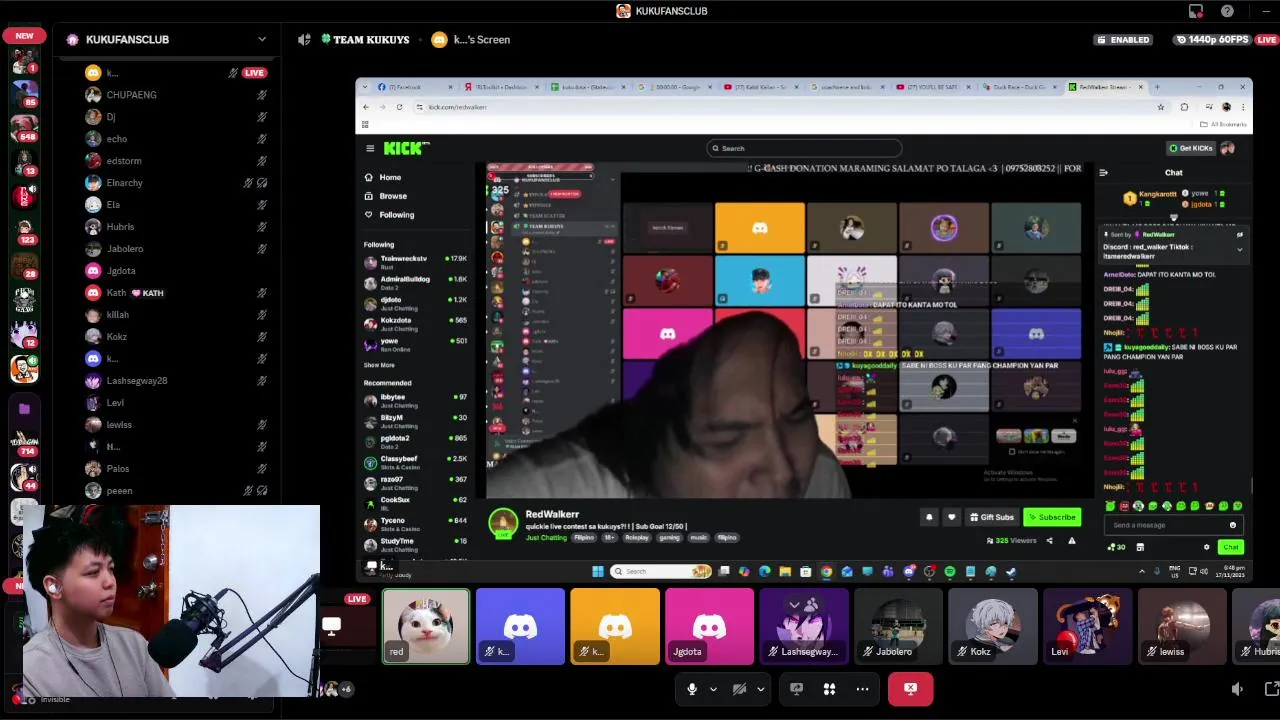Select the red participant tile with cat avatar
The width and height of the screenshot is (1280, 720).
tap(425, 626)
